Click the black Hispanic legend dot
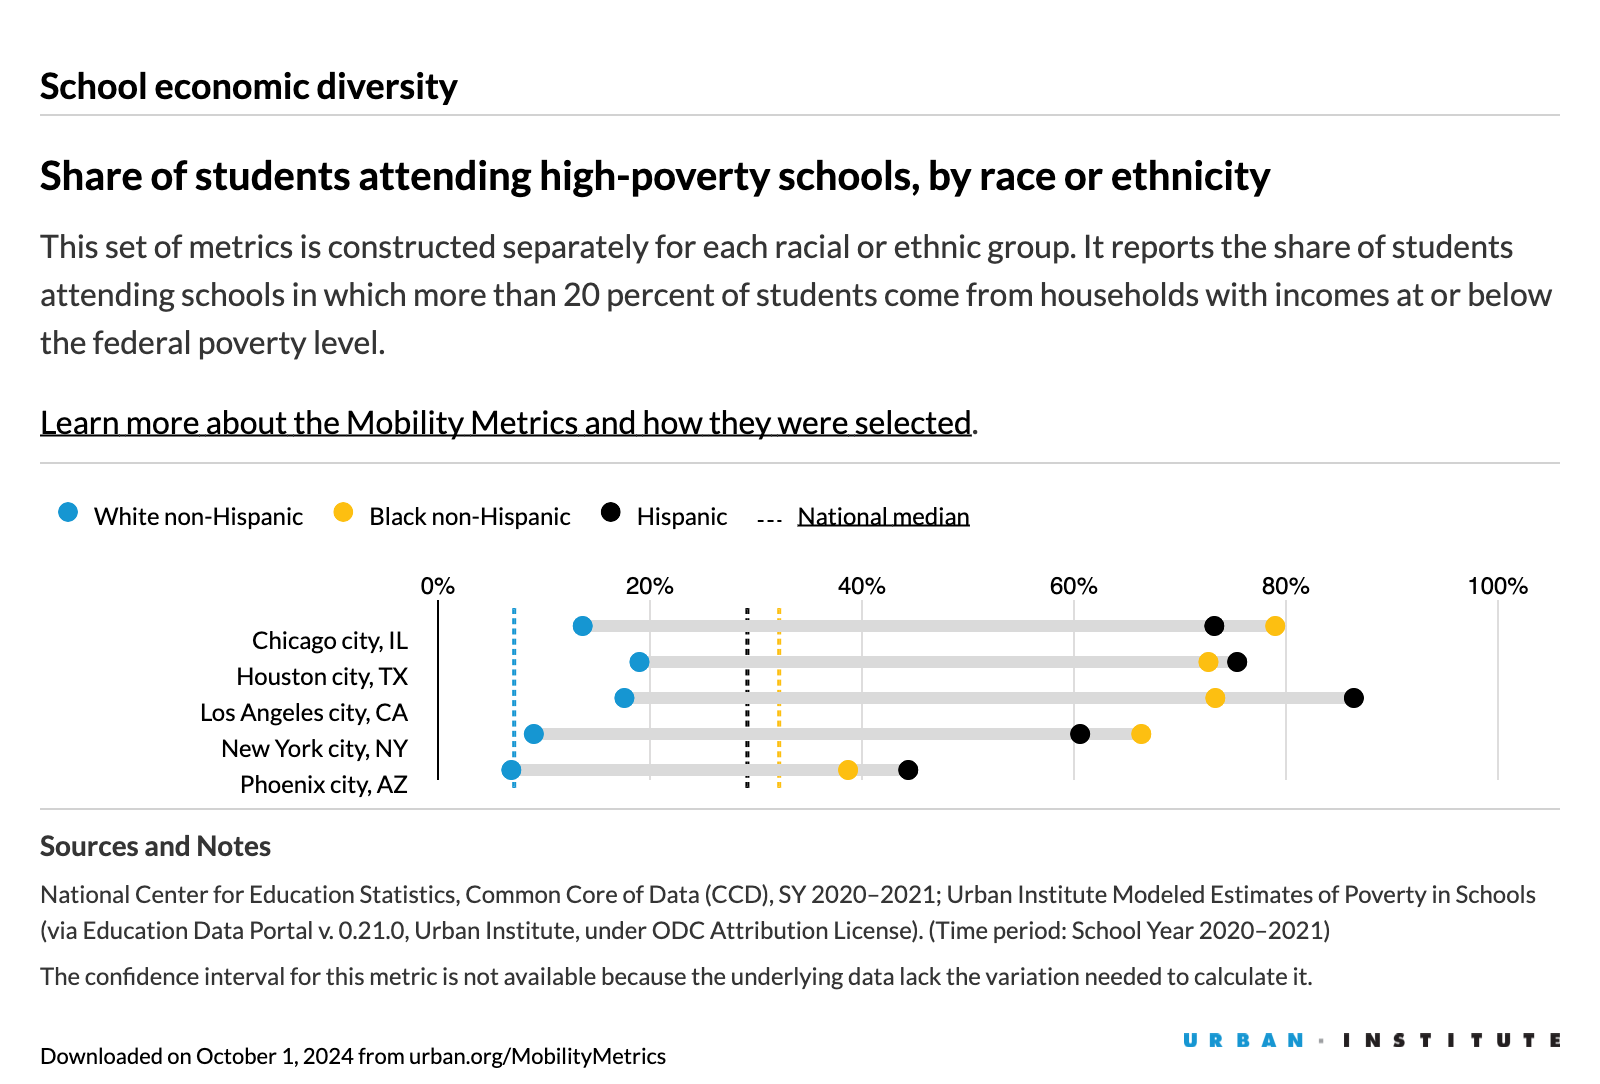Screen dimensions: 1600x1084 point(611,513)
